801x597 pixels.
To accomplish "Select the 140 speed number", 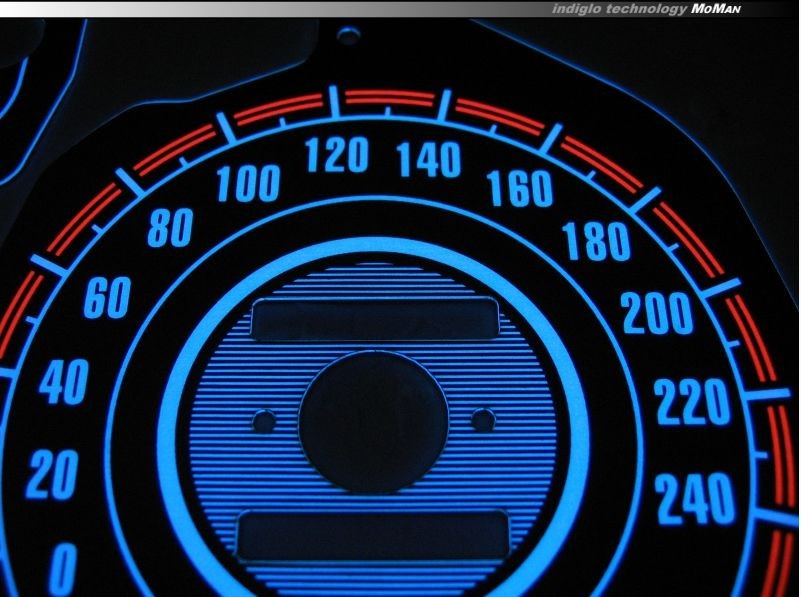I will 428,160.
